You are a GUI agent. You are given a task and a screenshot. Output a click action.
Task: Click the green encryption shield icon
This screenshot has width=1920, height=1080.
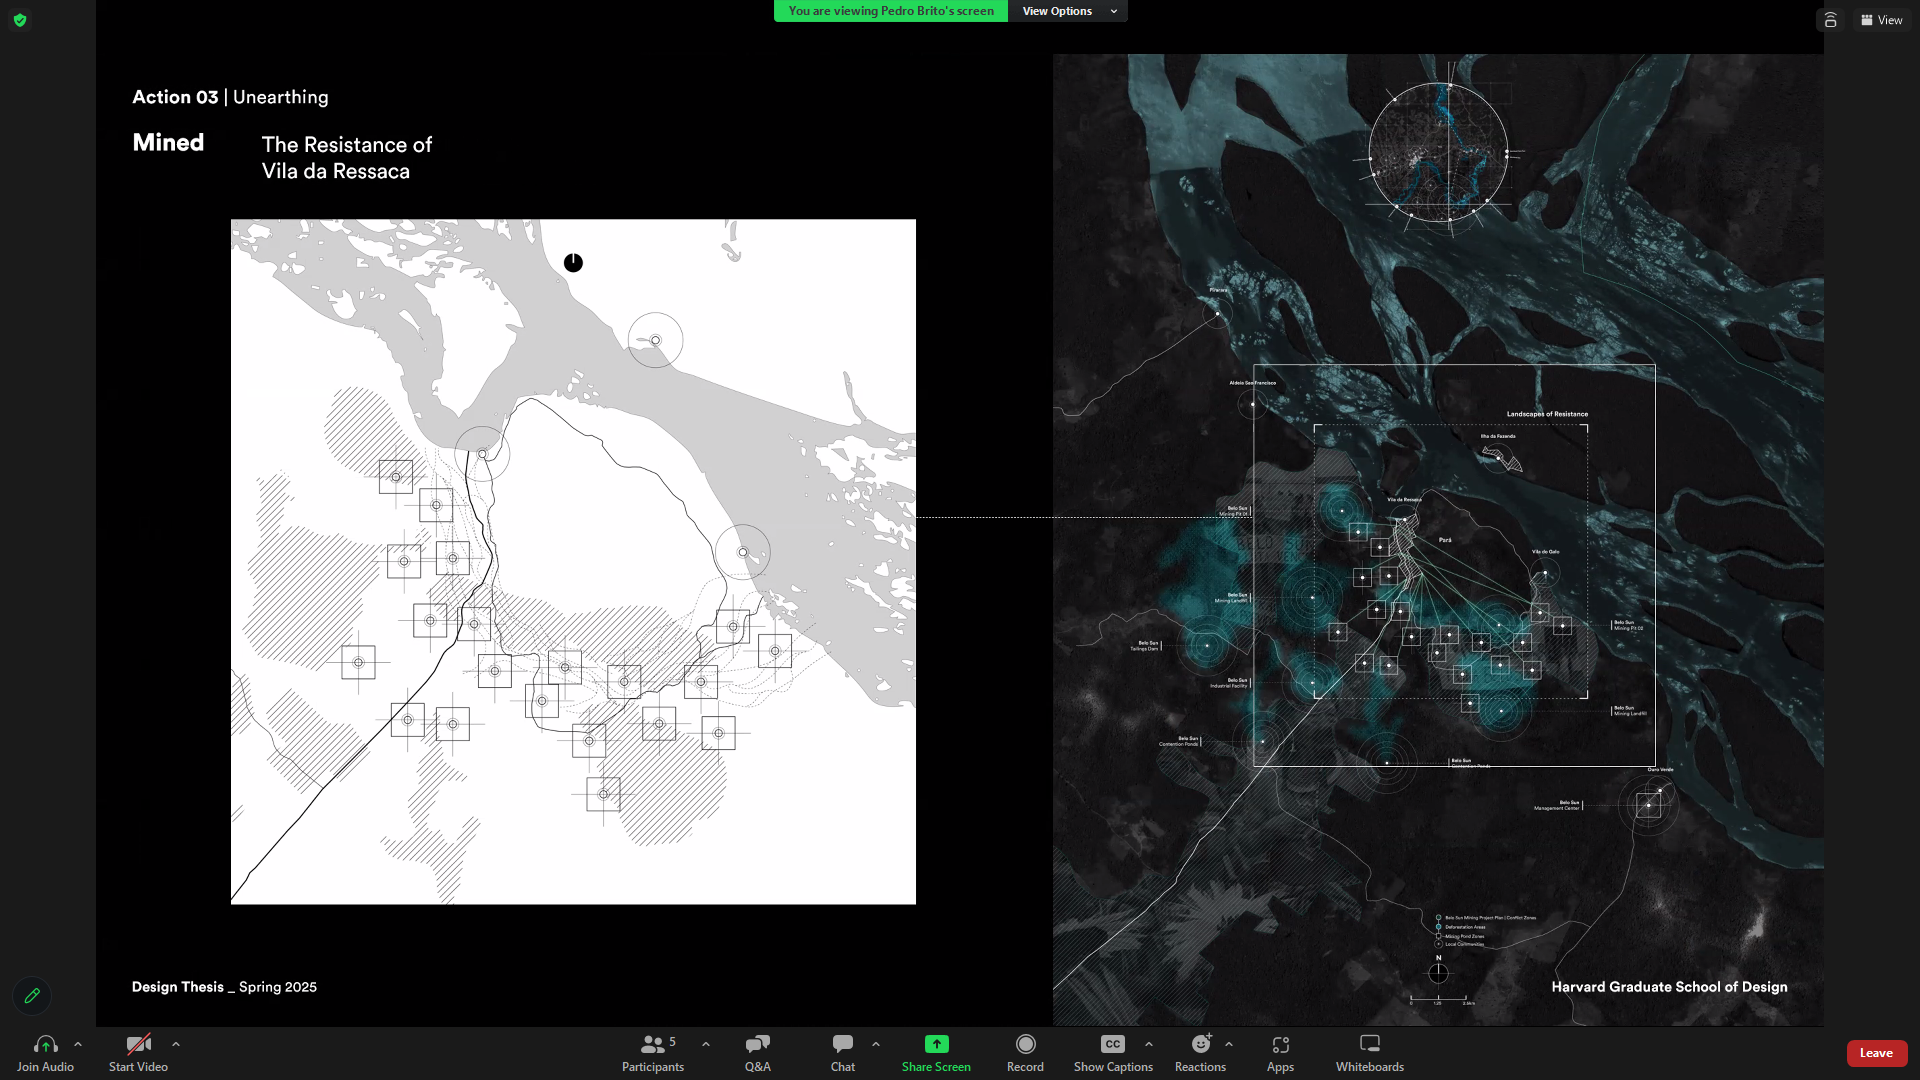pos(20,20)
